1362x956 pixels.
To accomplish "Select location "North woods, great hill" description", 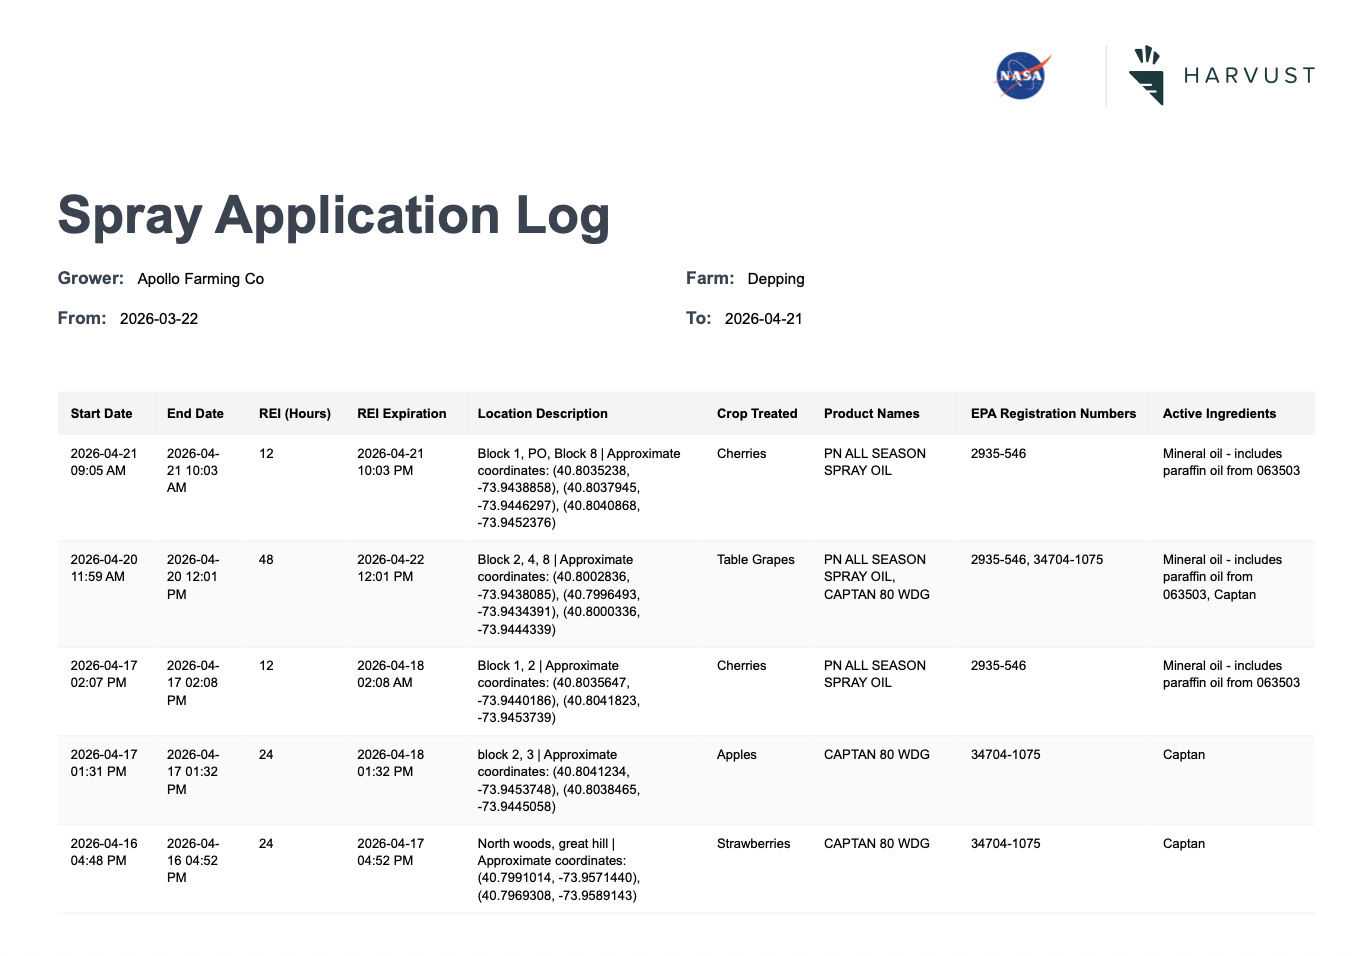I will click(x=559, y=869).
